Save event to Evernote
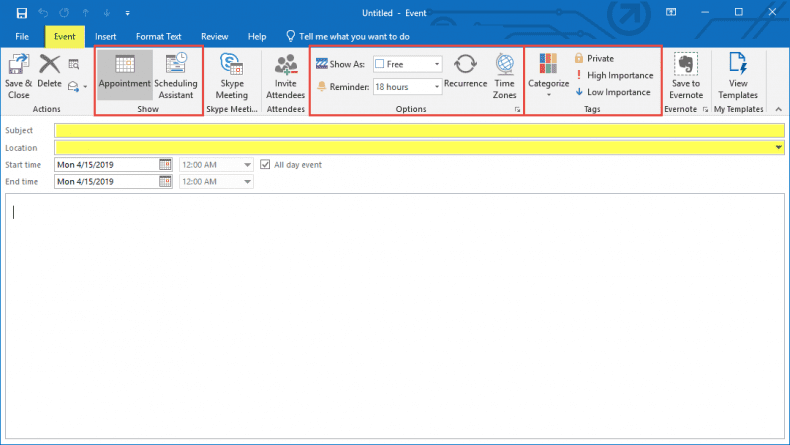Screen dimensions: 790x445 pyautogui.click(x=686, y=75)
